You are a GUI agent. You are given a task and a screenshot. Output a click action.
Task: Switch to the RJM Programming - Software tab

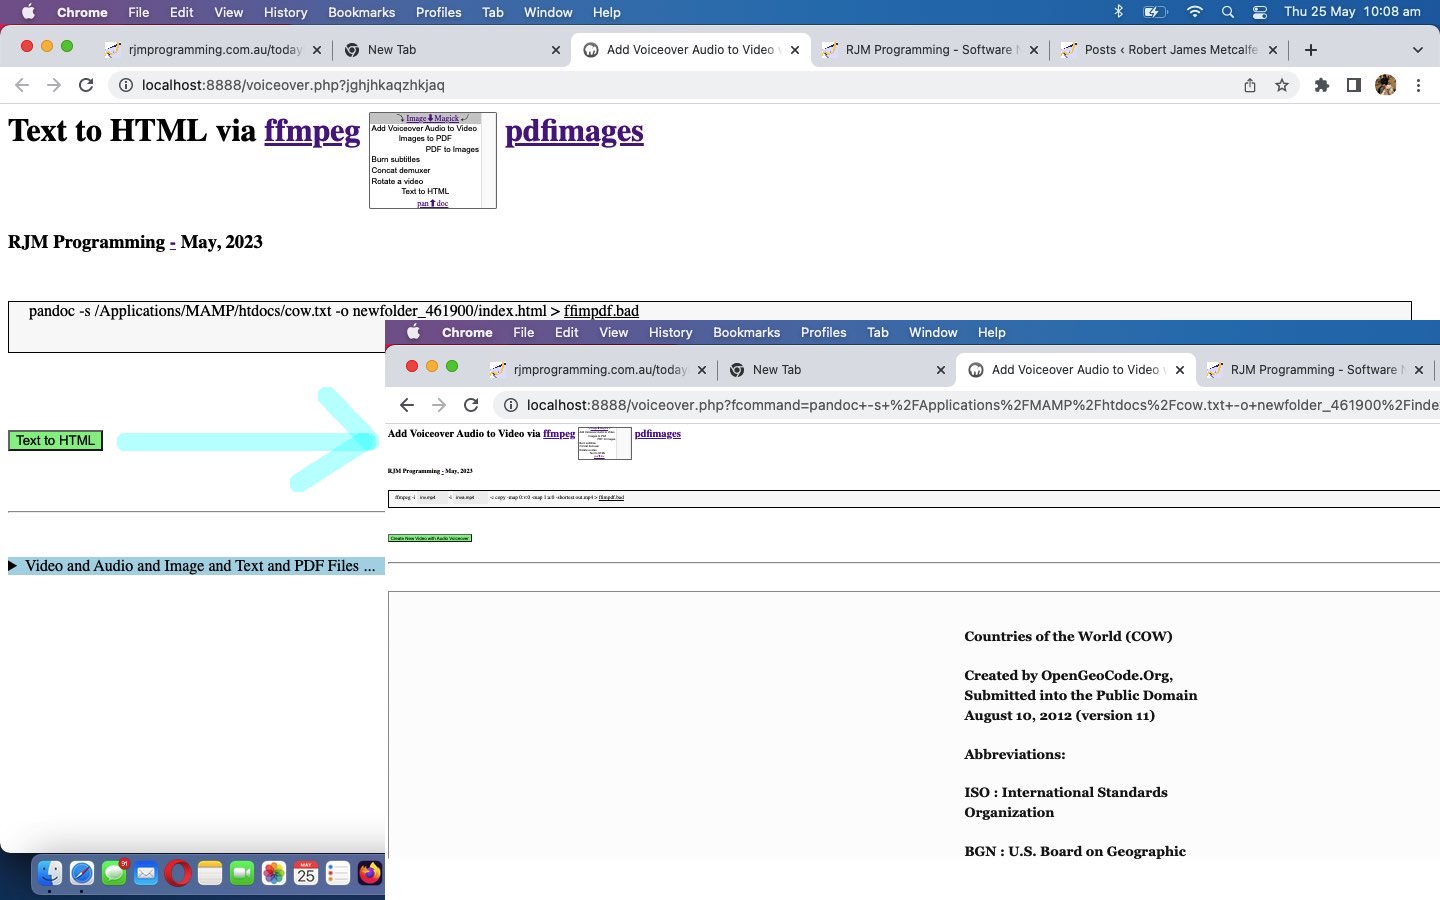click(x=927, y=50)
